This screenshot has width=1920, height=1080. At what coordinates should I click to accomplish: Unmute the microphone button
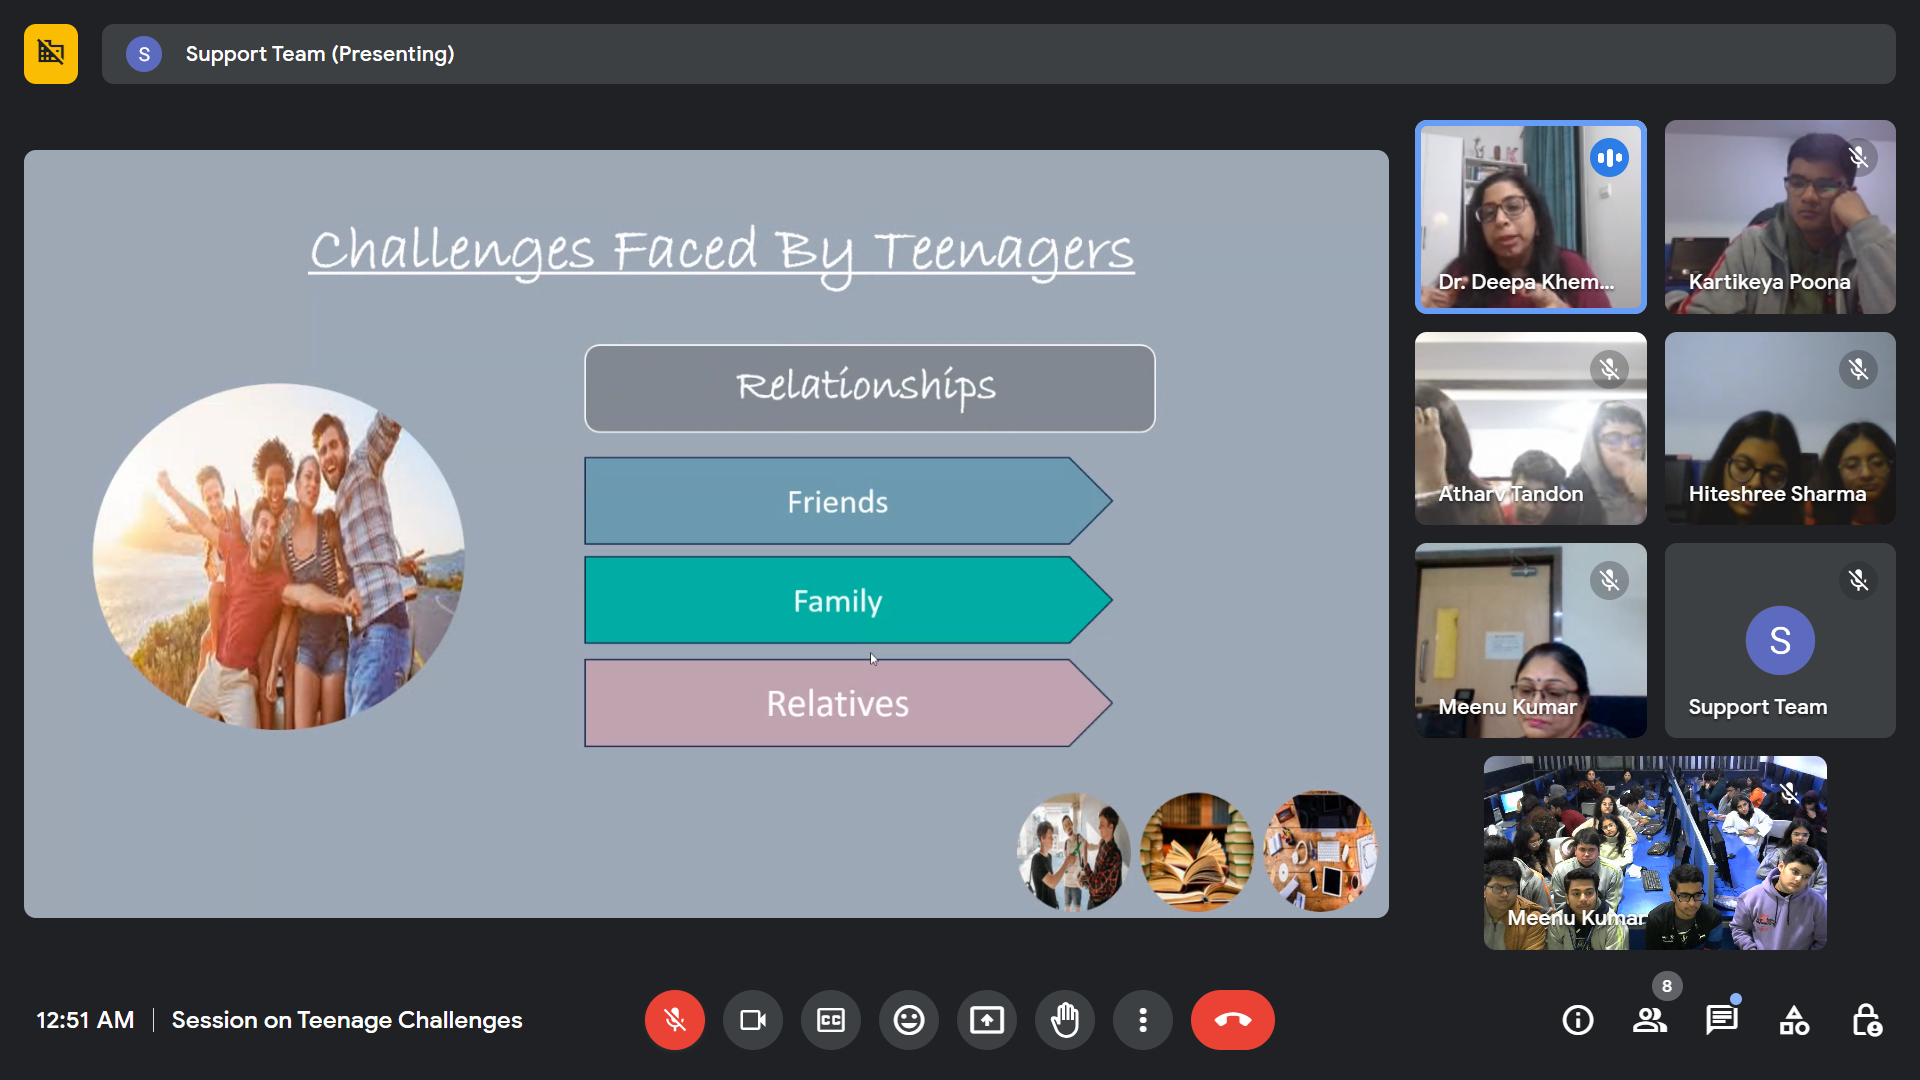675,1020
